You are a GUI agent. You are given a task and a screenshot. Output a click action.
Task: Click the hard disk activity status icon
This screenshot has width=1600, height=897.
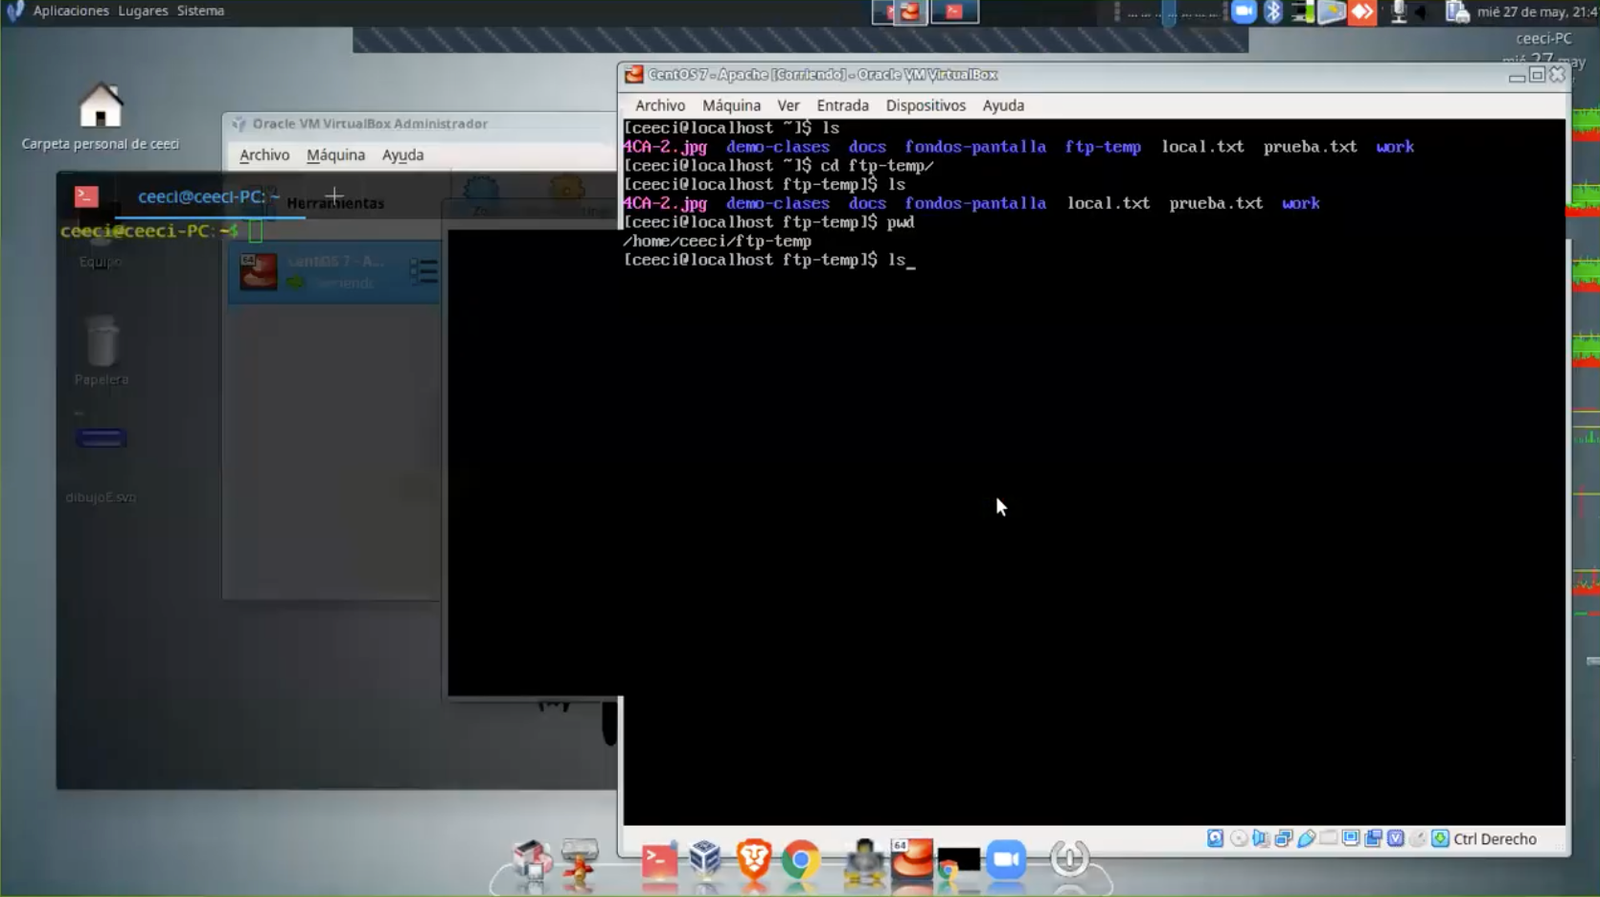[x=1215, y=839]
